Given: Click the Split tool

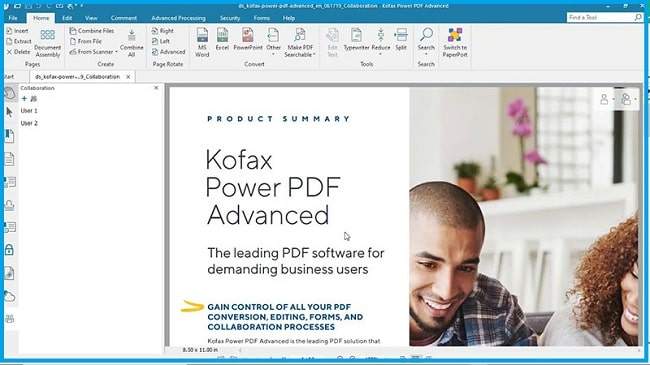Looking at the screenshot, I should 401,40.
